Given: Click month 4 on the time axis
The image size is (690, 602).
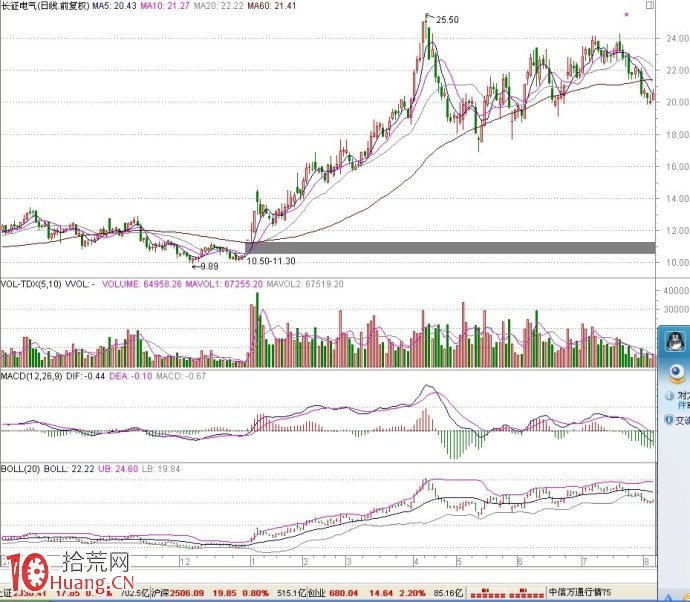Looking at the screenshot, I should point(416,562).
